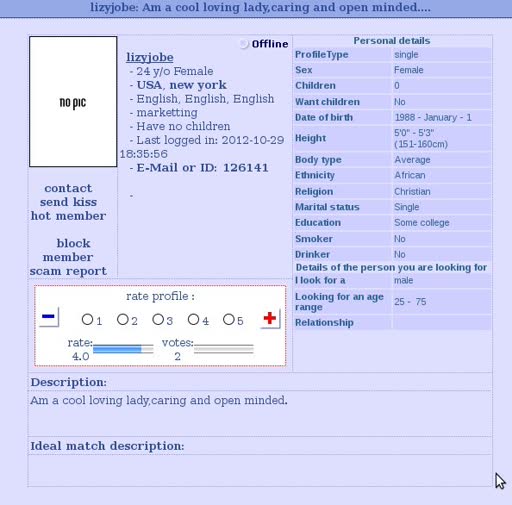Mark as hot member

(x=68, y=216)
